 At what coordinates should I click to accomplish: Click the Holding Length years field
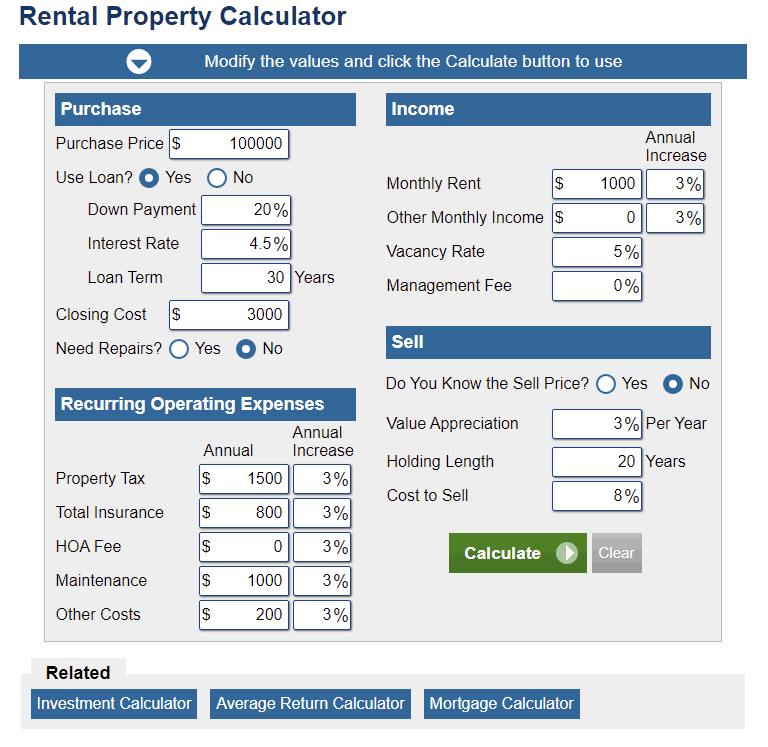596,462
